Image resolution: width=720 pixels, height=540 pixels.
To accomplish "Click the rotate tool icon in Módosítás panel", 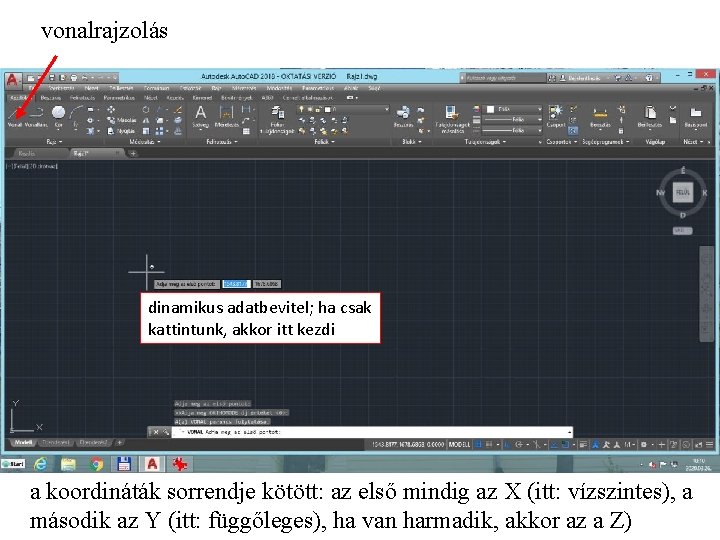I will [146, 110].
